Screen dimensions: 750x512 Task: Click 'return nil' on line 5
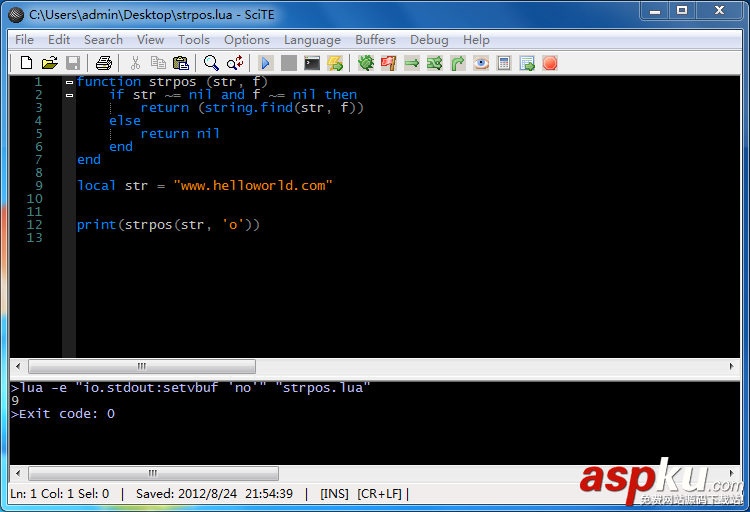[180, 134]
